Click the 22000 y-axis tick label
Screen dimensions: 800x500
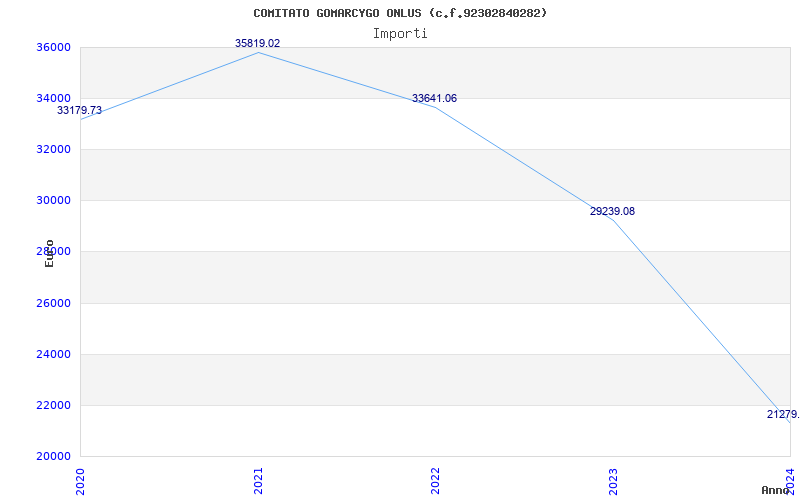[53, 406]
